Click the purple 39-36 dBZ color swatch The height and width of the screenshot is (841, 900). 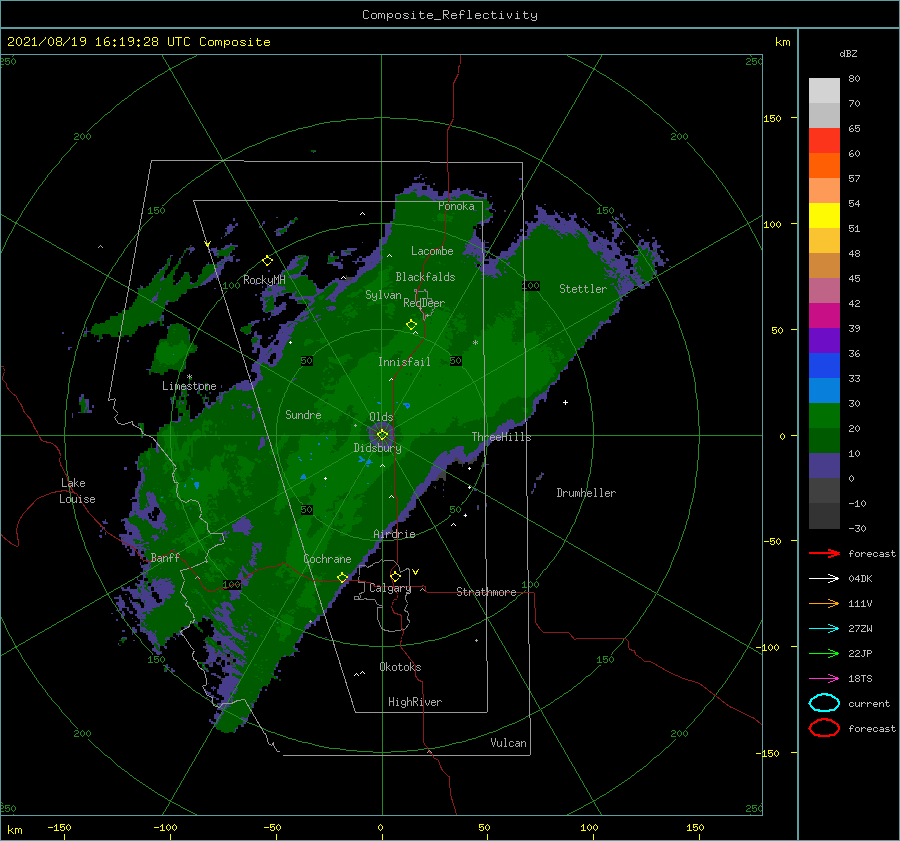click(824, 341)
